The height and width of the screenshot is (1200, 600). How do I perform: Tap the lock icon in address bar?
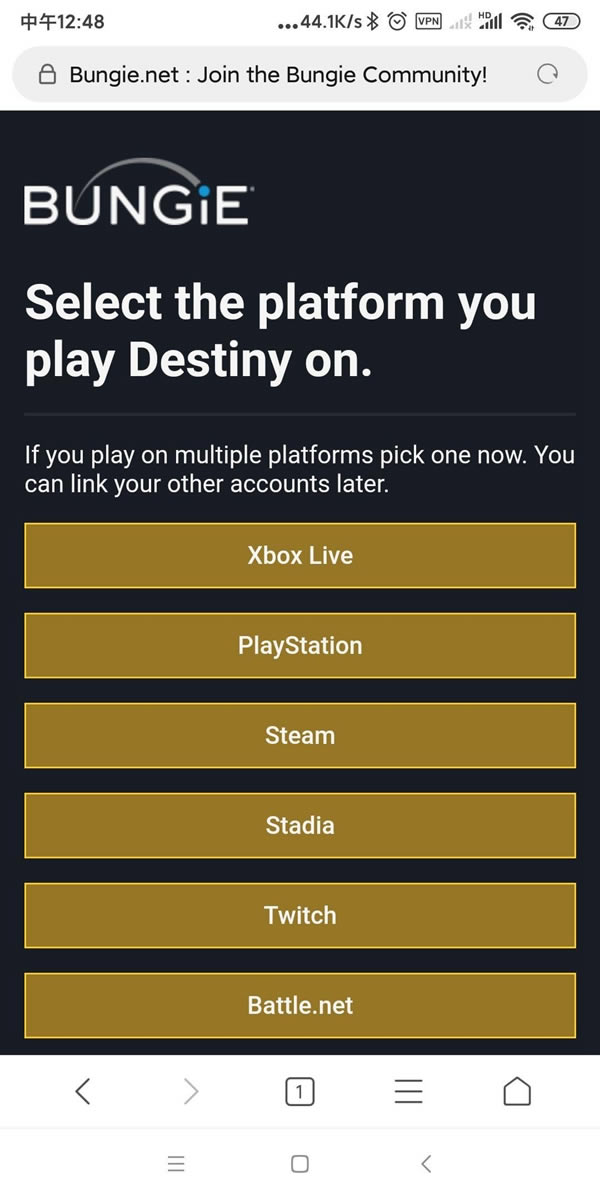[x=46, y=75]
